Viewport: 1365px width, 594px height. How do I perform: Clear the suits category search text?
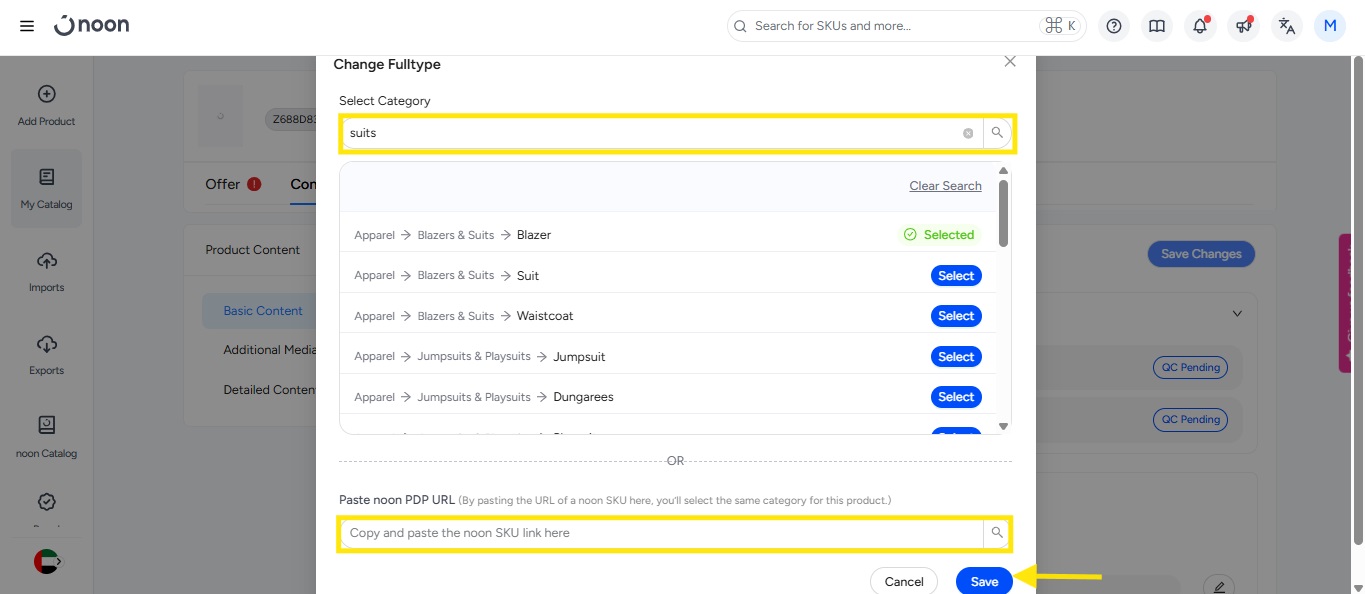(x=968, y=133)
